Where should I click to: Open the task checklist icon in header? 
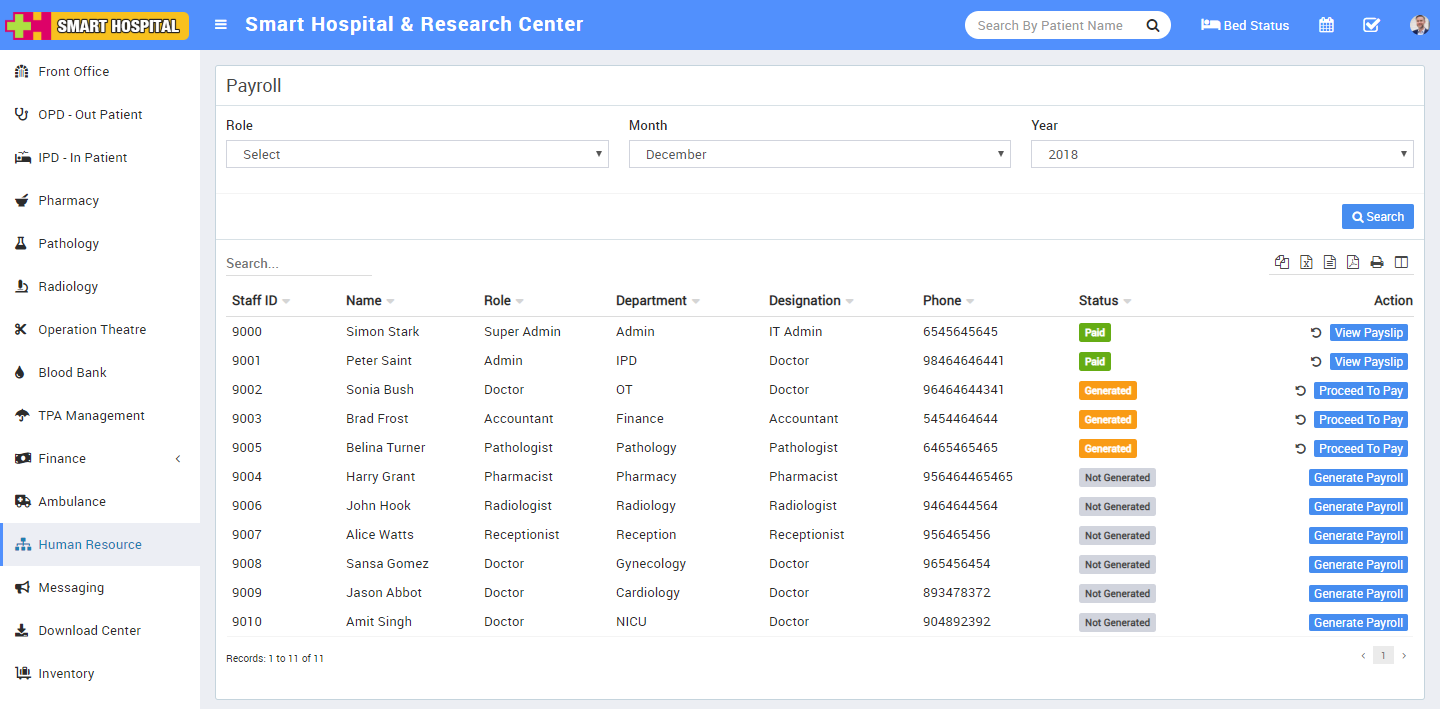point(1371,25)
